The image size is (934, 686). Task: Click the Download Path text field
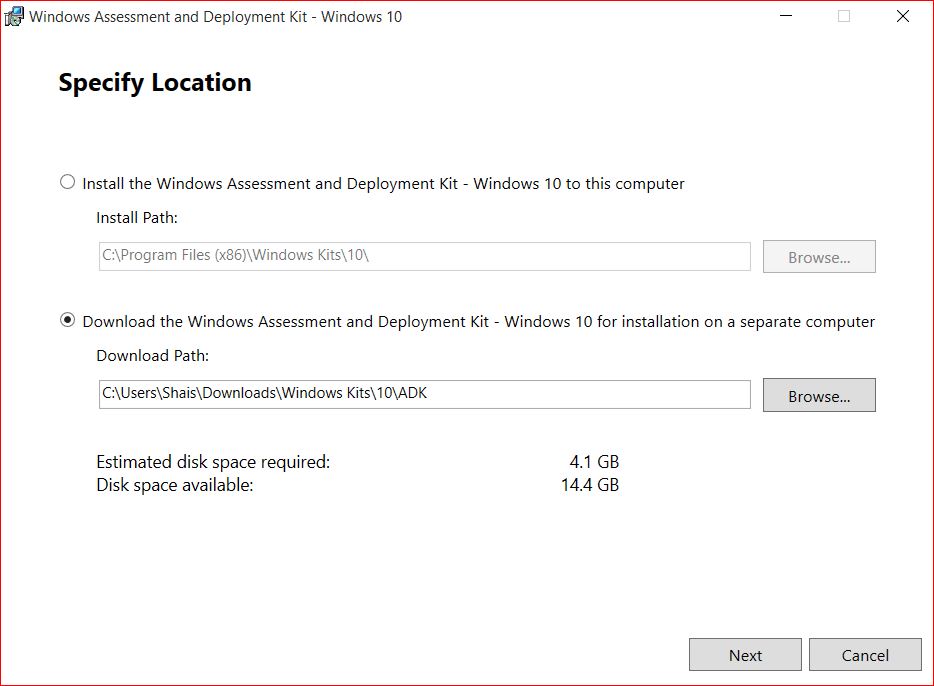point(424,394)
